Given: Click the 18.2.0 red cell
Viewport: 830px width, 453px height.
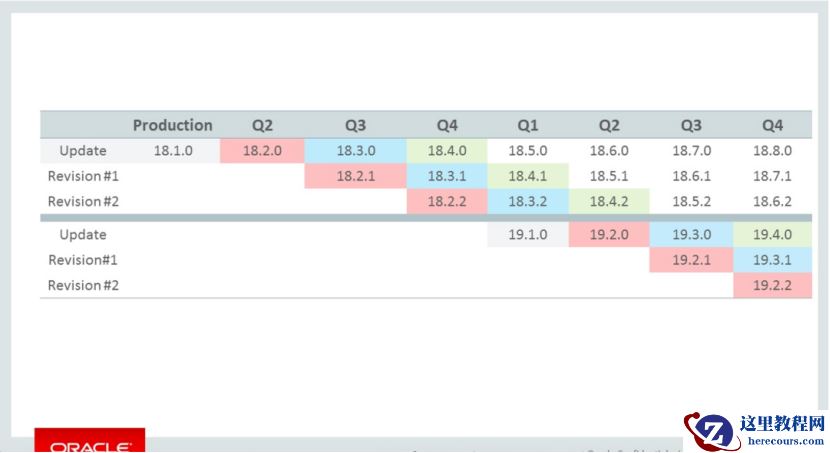Looking at the screenshot, I should (x=263, y=151).
